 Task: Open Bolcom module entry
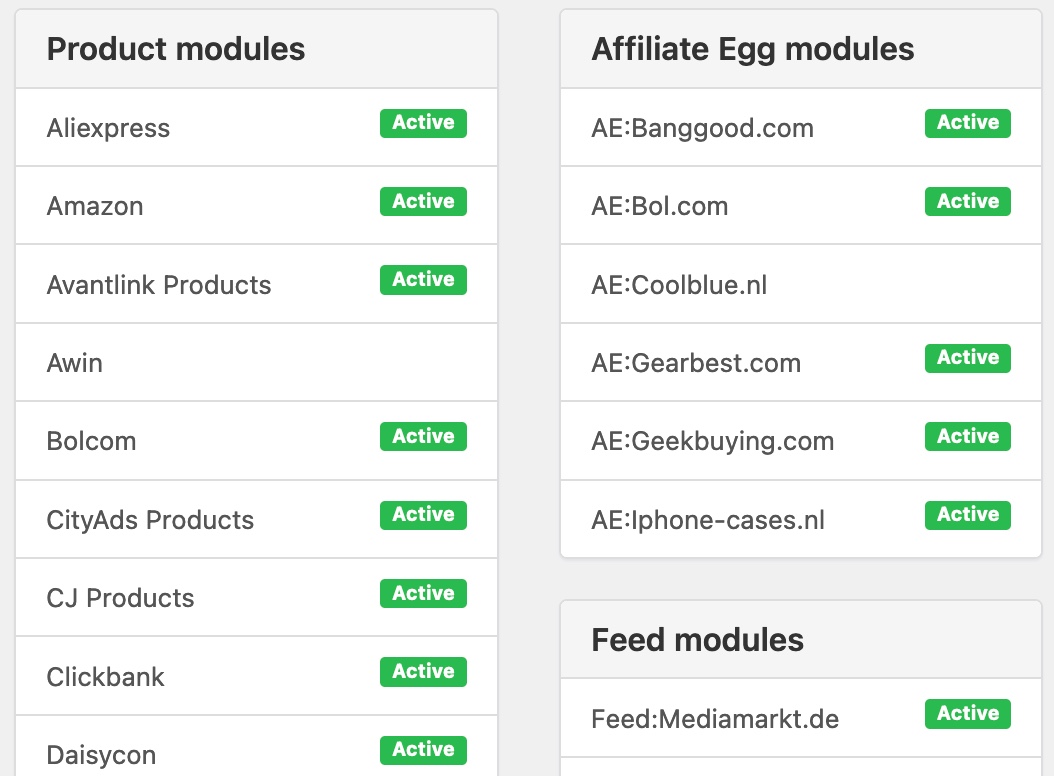coord(91,441)
